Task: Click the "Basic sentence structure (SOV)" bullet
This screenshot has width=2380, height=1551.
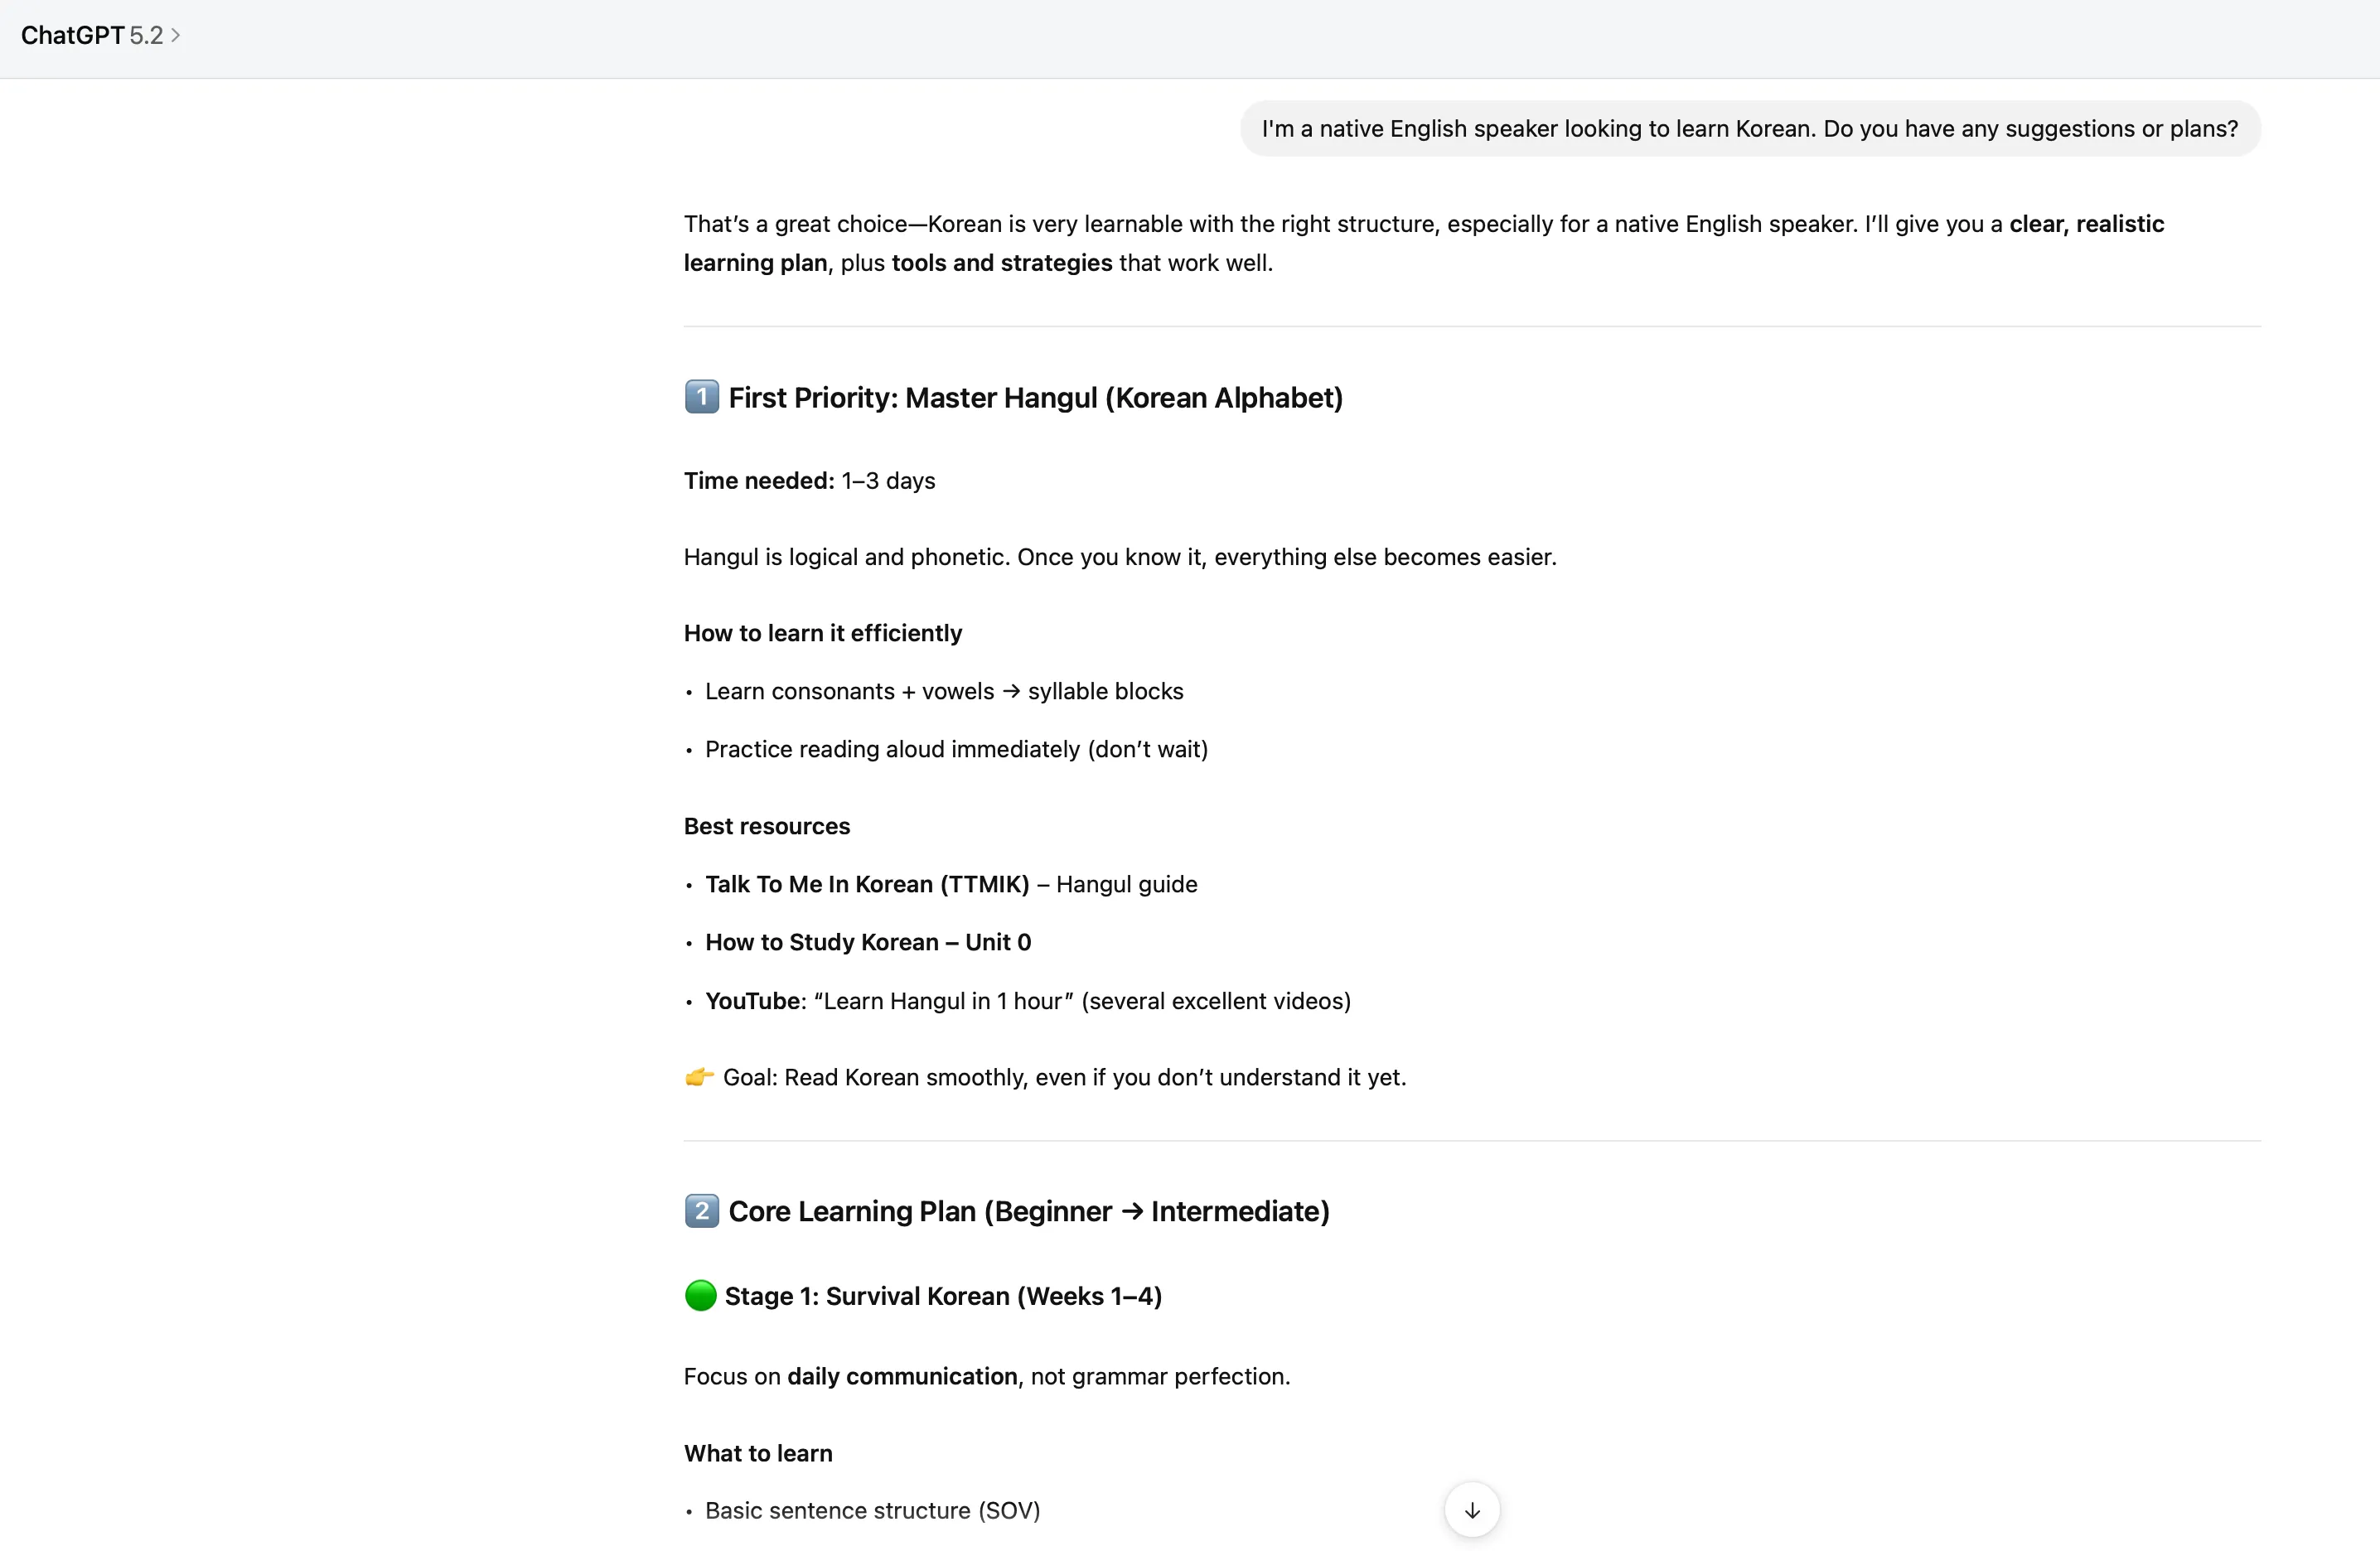Action: click(872, 1511)
